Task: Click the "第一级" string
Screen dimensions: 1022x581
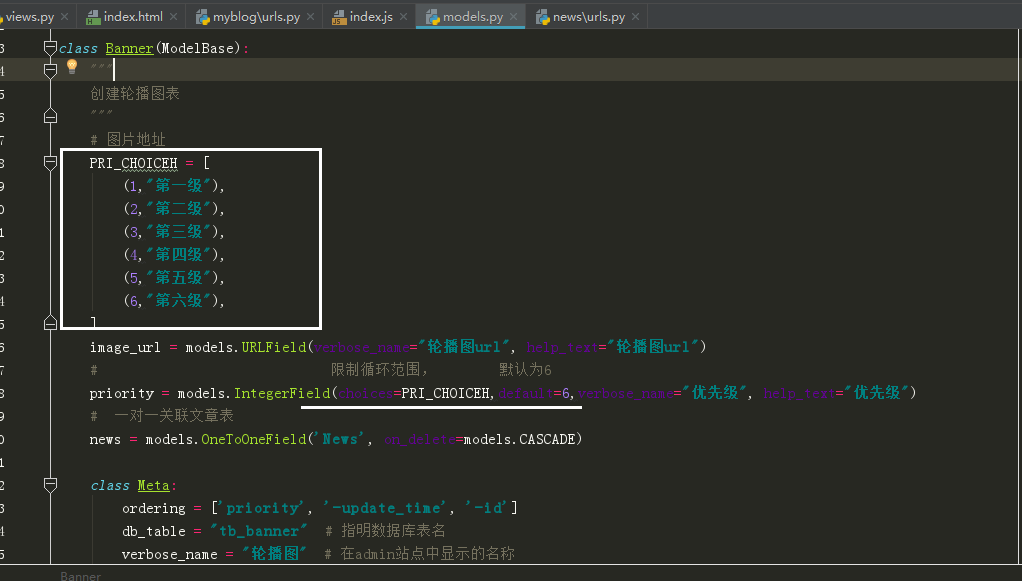Action: 179,186
